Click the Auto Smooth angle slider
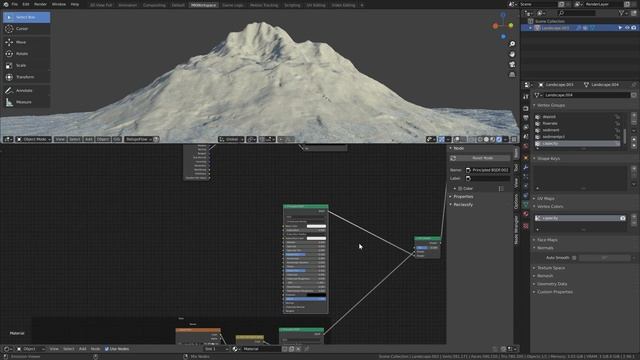 point(604,258)
